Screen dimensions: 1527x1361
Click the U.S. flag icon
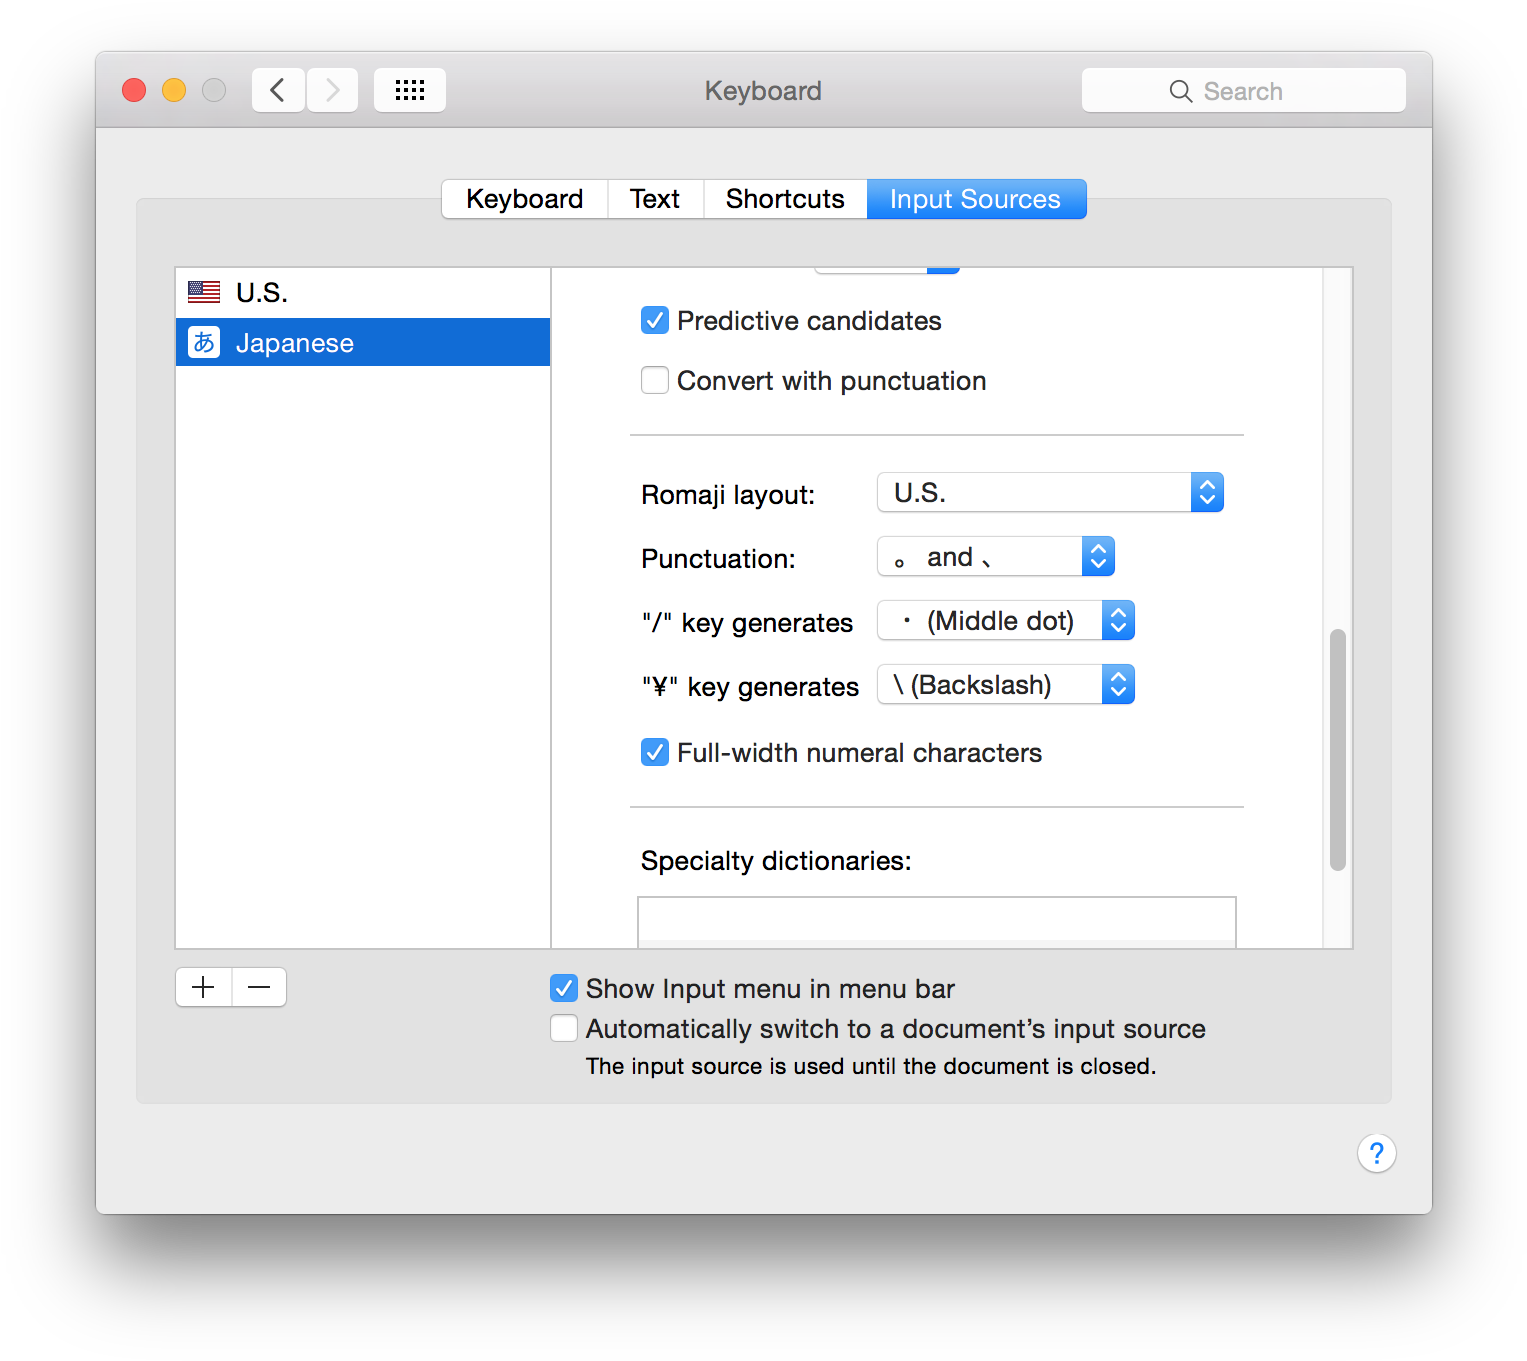[x=203, y=291]
